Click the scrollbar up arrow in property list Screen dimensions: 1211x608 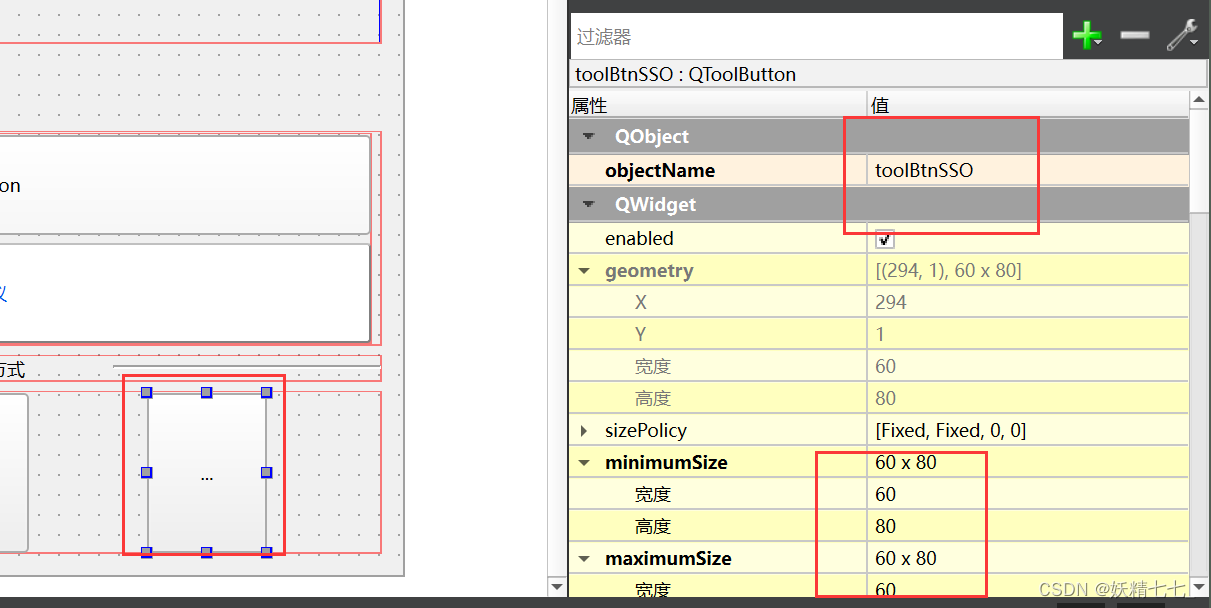click(1199, 101)
